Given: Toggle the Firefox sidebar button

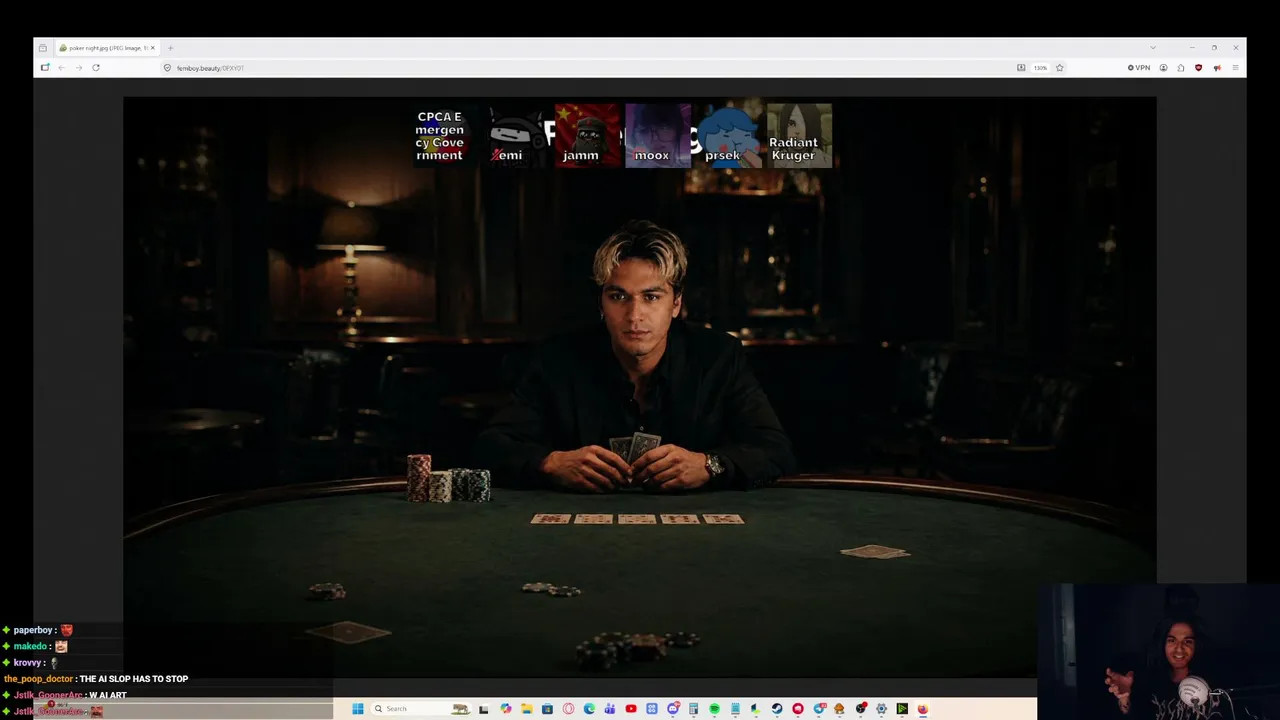Looking at the screenshot, I should click(44, 68).
